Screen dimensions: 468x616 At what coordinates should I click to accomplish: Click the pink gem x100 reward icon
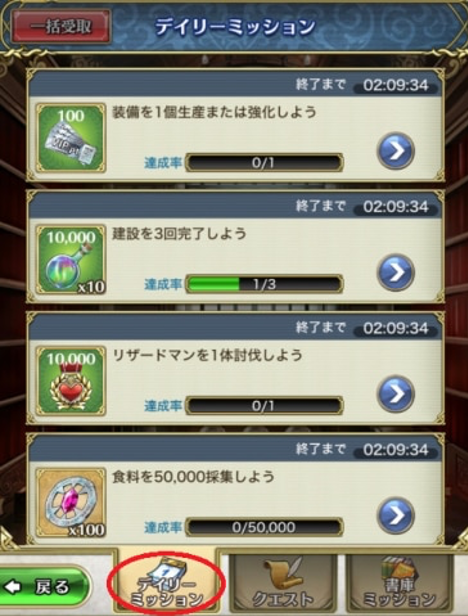click(71, 502)
